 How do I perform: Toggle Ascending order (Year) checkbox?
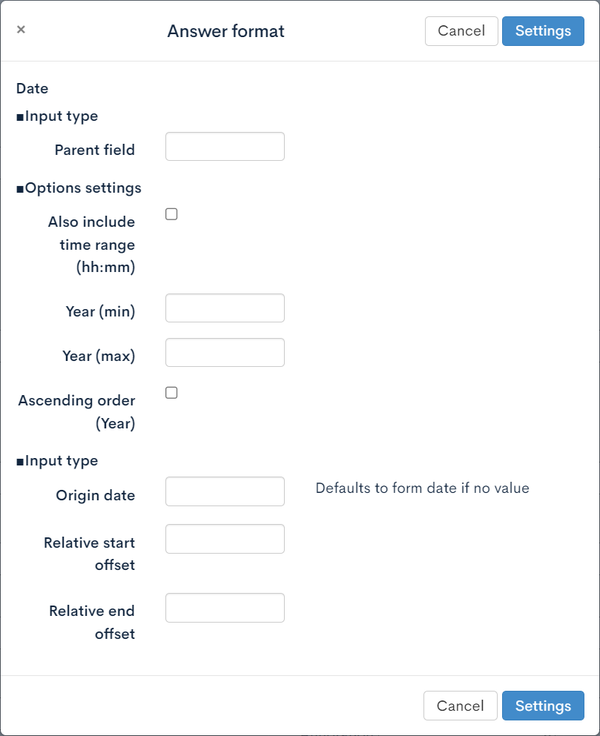click(x=171, y=392)
